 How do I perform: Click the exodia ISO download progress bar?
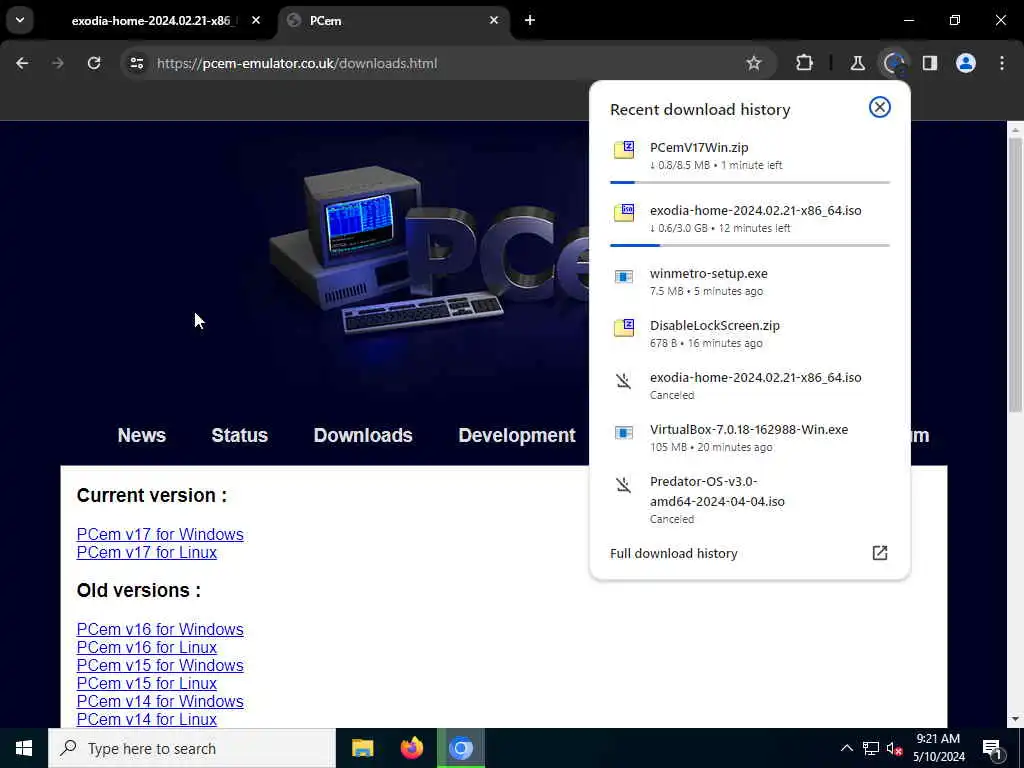(750, 245)
